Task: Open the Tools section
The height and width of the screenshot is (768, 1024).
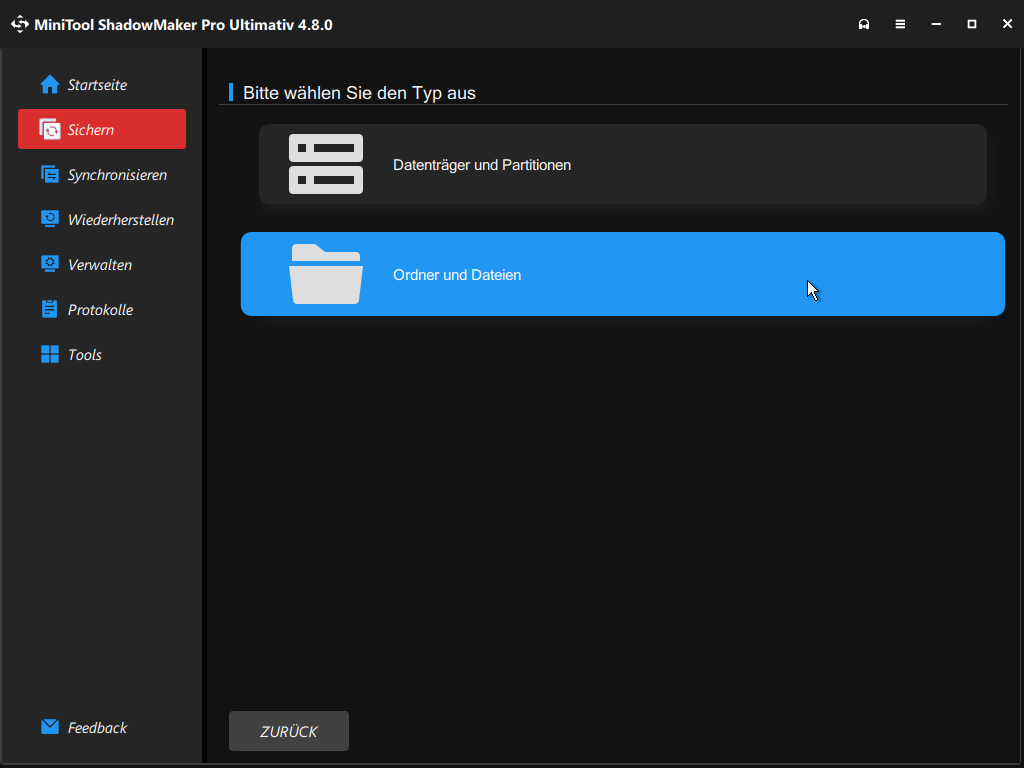Action: (x=85, y=354)
